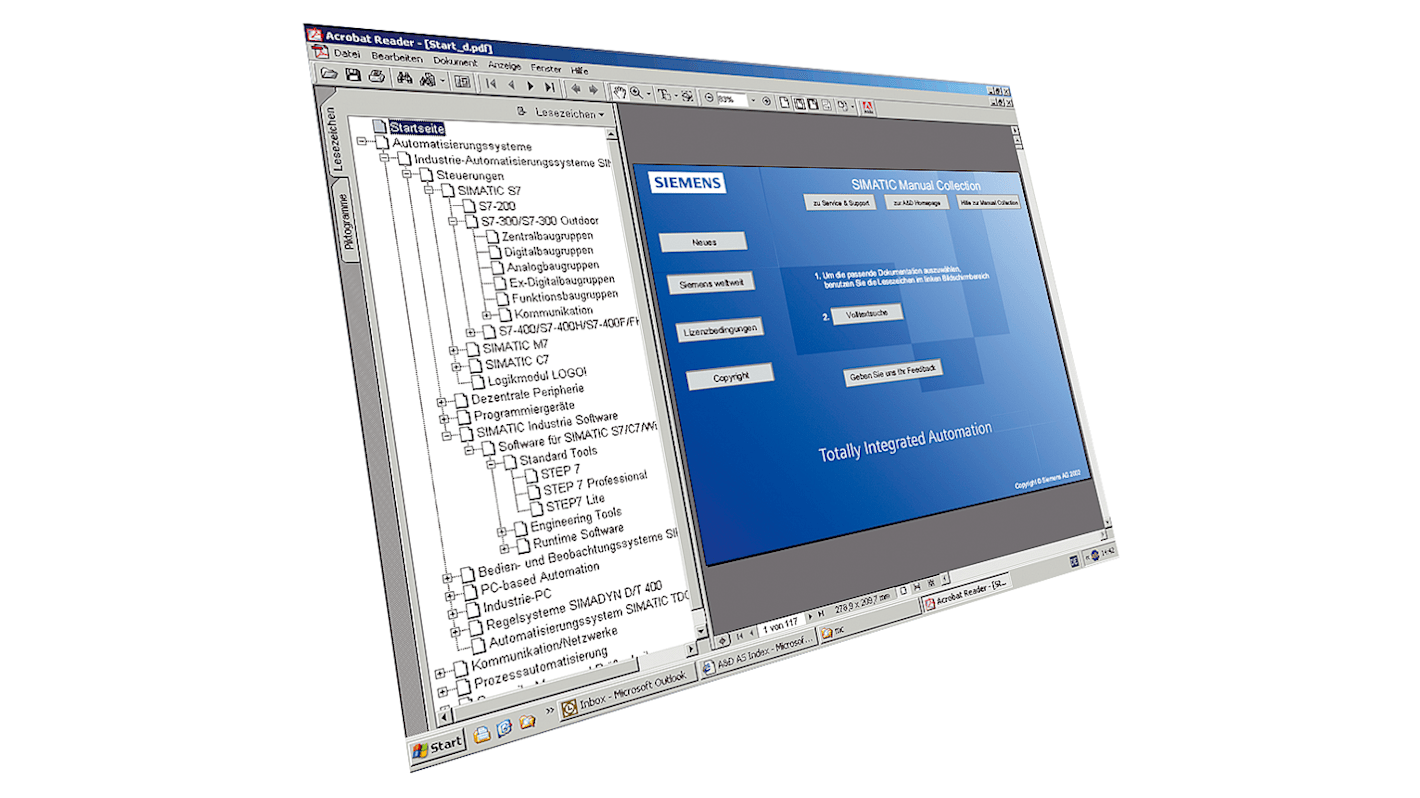The height and width of the screenshot is (798, 1420).
Task: Click Geben Sie uns Ihr Feedback button
Action: 893,372
